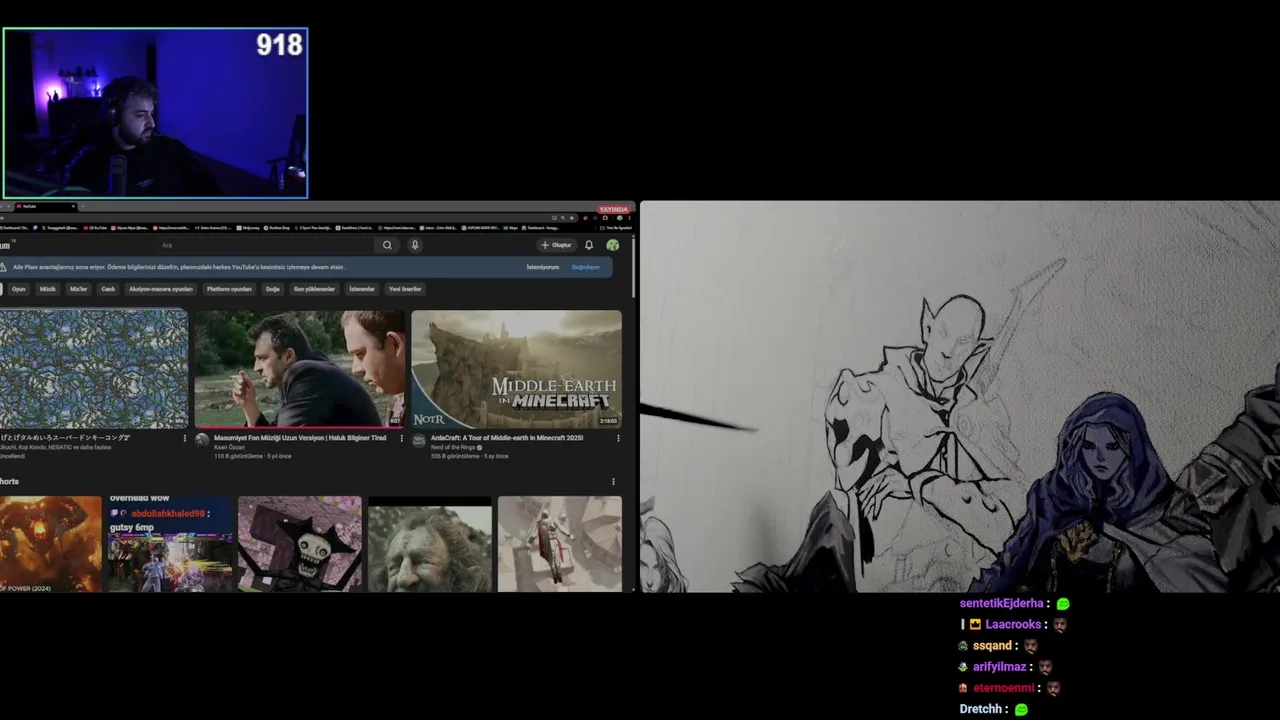The height and width of the screenshot is (720, 1280).
Task: Open the Shorts section options menu
Action: (x=613, y=481)
